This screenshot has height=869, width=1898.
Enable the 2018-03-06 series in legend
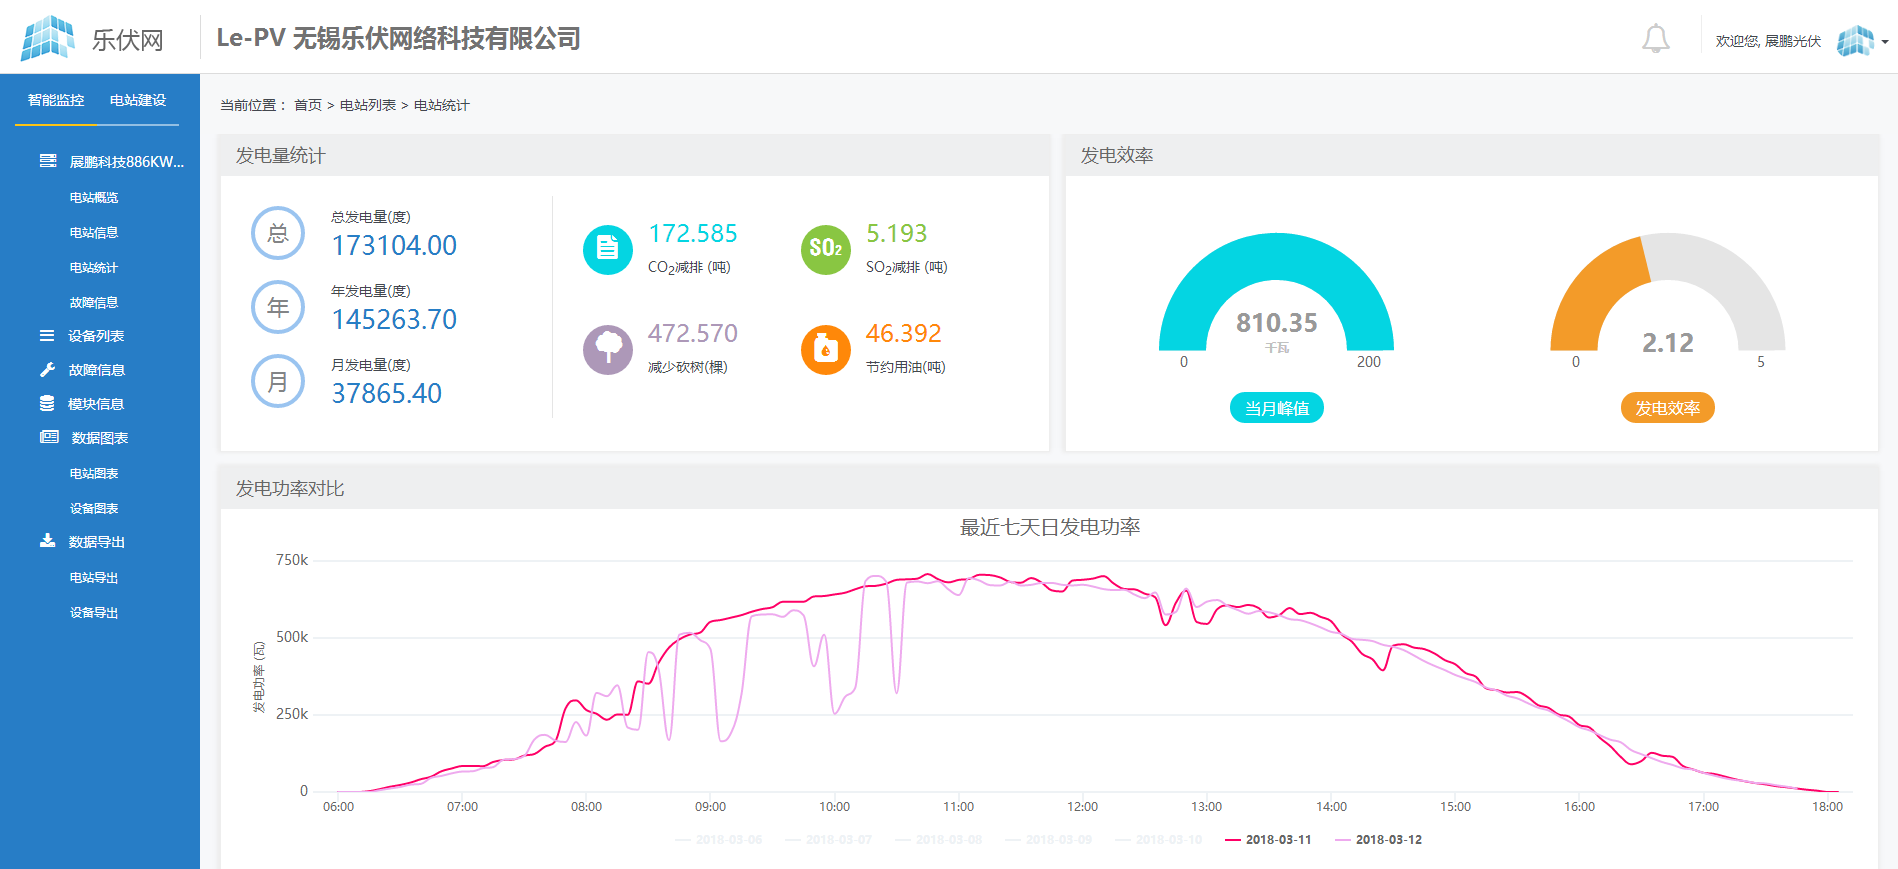coord(719,840)
